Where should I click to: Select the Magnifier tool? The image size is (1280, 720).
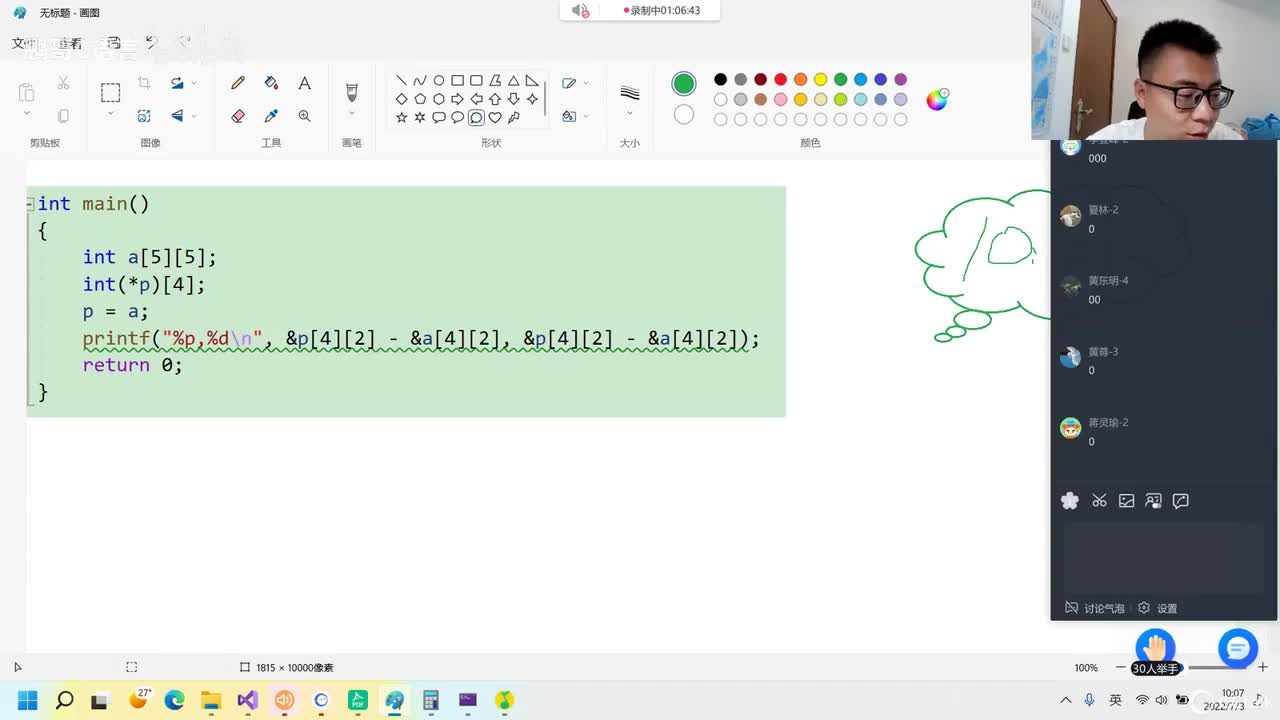pos(304,116)
